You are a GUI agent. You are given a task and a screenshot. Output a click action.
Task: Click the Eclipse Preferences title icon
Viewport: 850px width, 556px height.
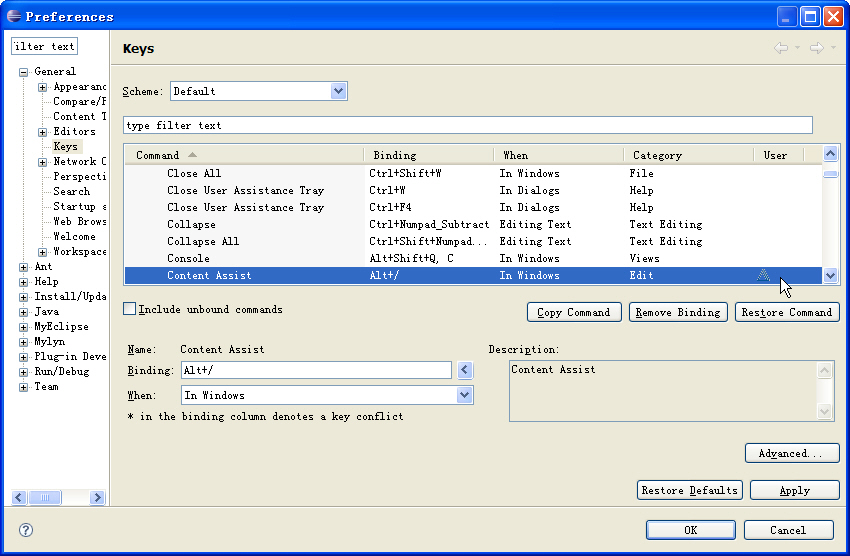[x=14, y=16]
